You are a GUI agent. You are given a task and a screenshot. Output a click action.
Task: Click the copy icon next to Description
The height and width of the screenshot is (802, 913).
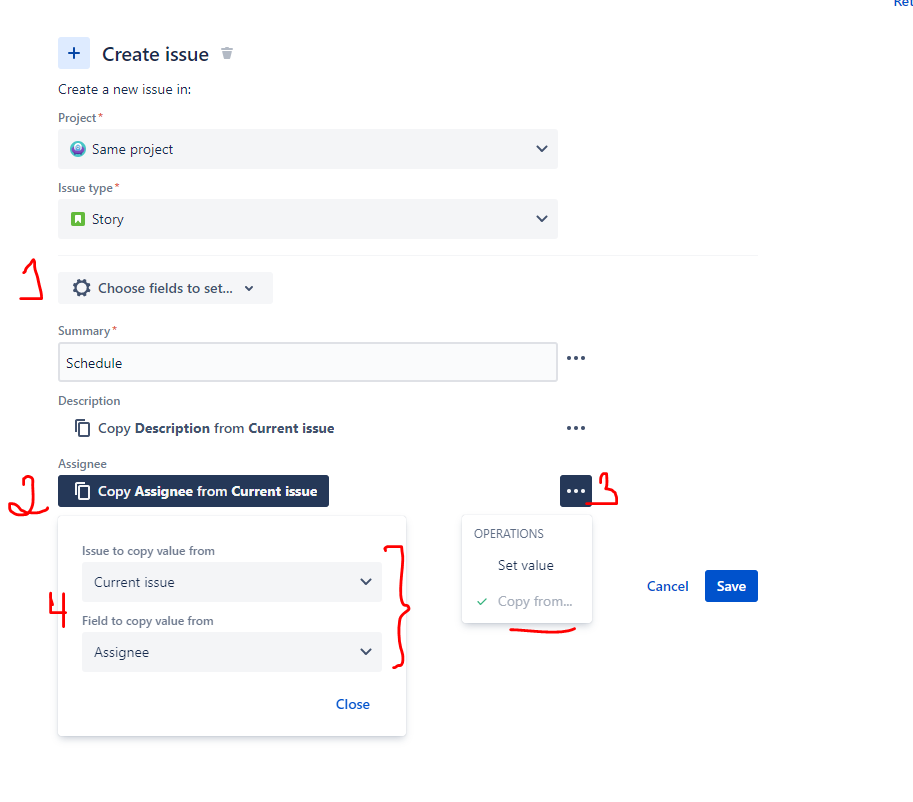click(x=82, y=428)
